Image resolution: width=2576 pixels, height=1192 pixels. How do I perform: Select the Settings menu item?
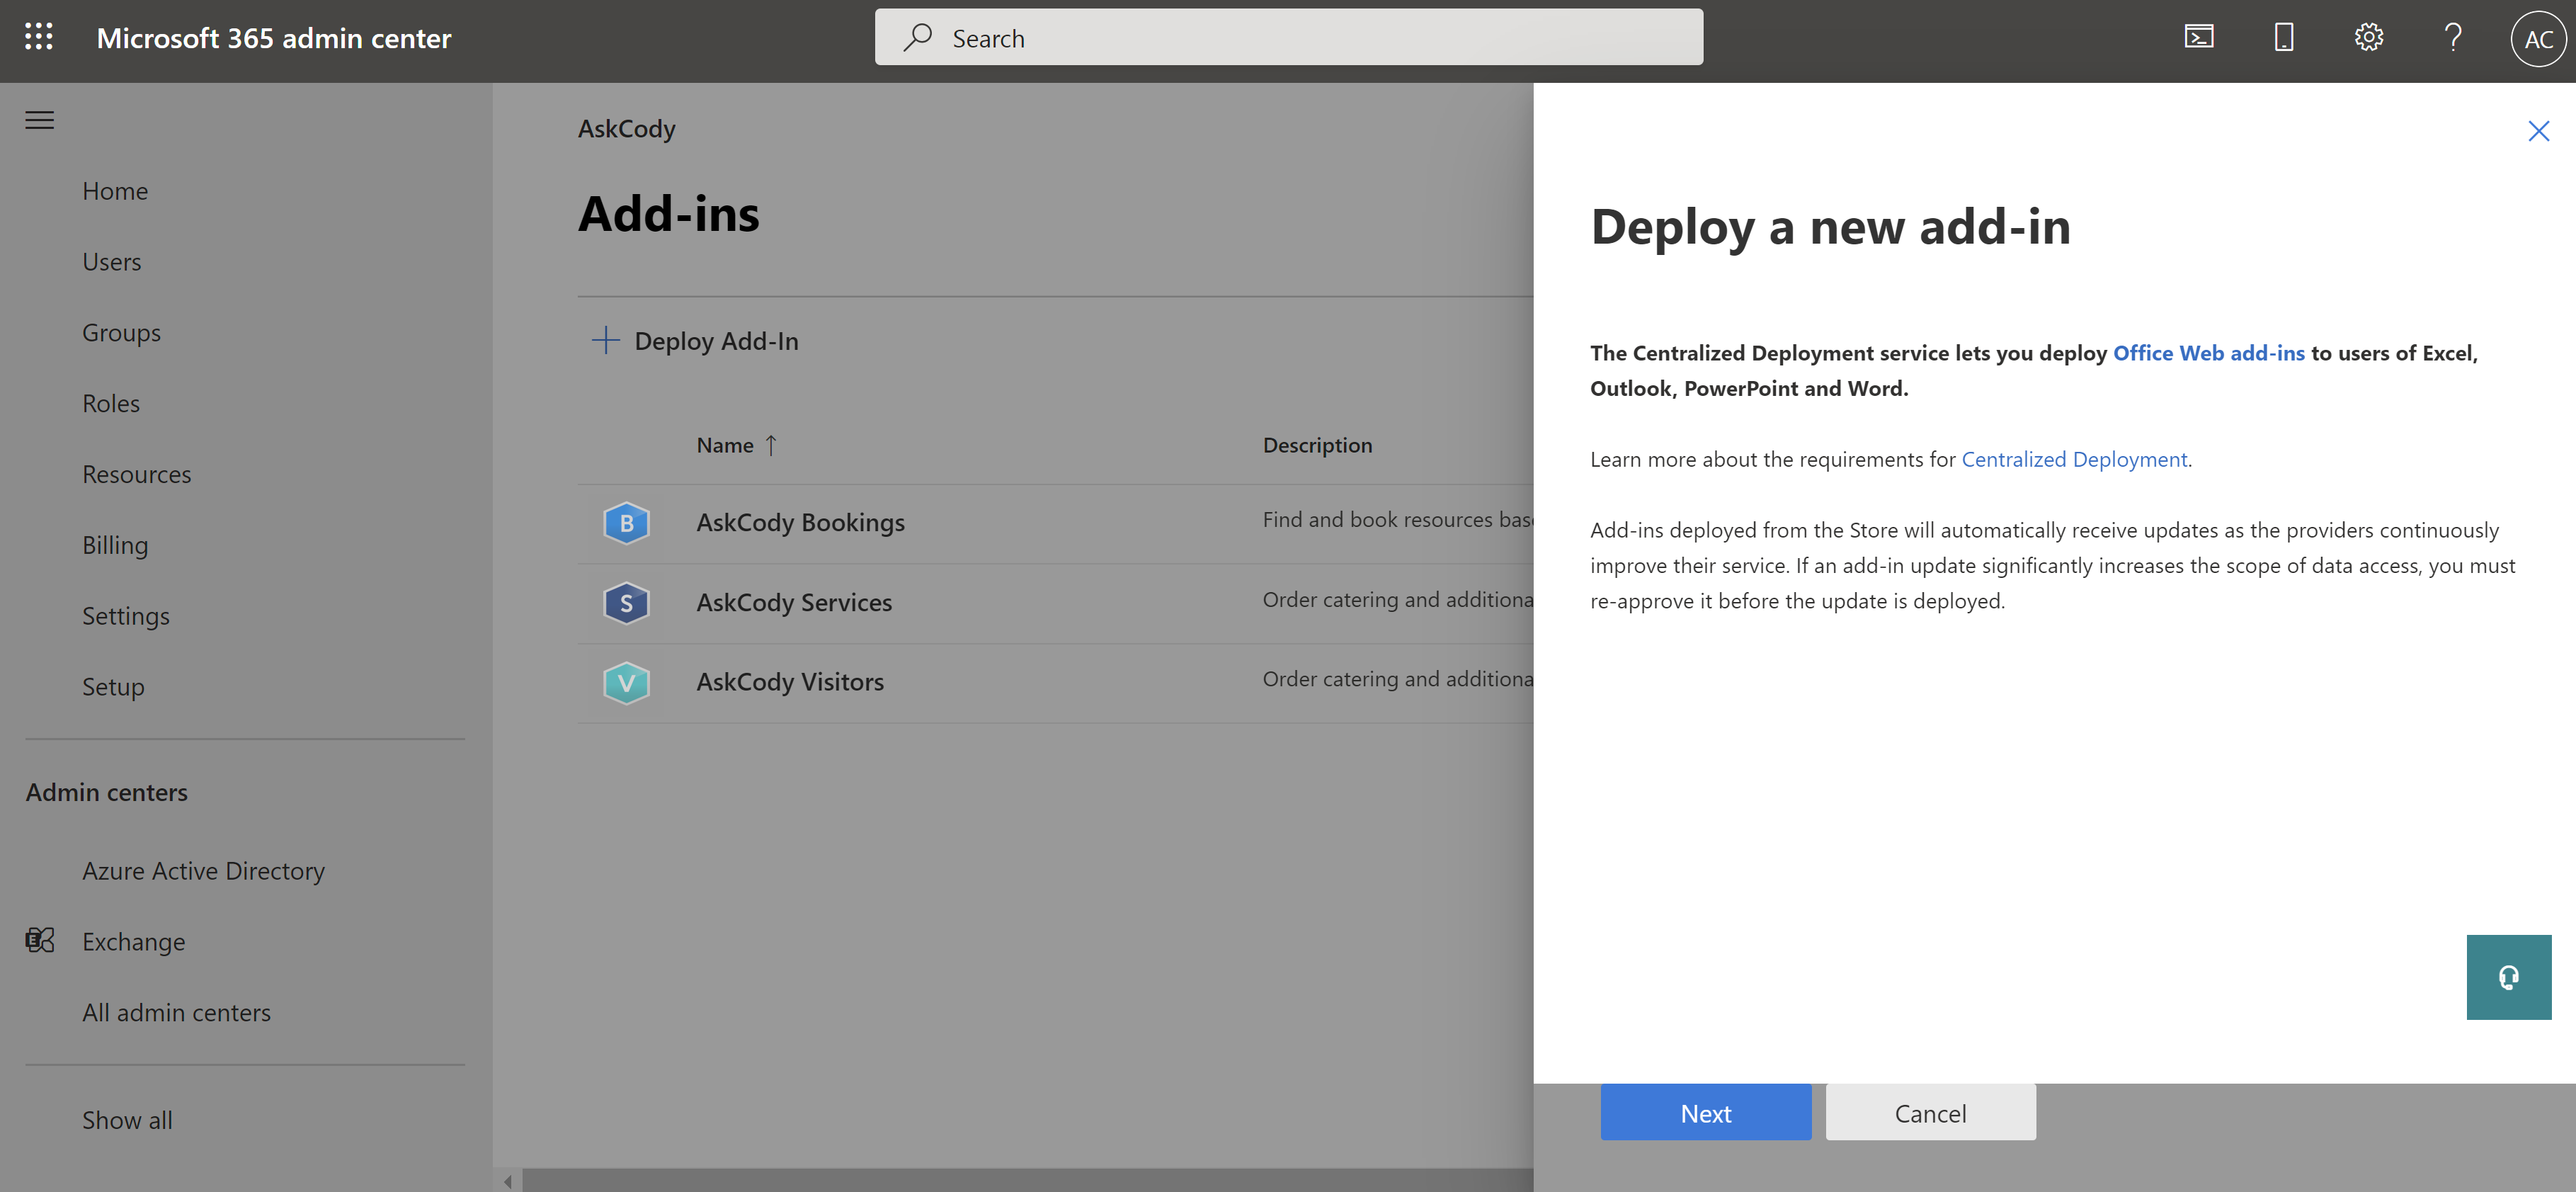click(x=127, y=615)
